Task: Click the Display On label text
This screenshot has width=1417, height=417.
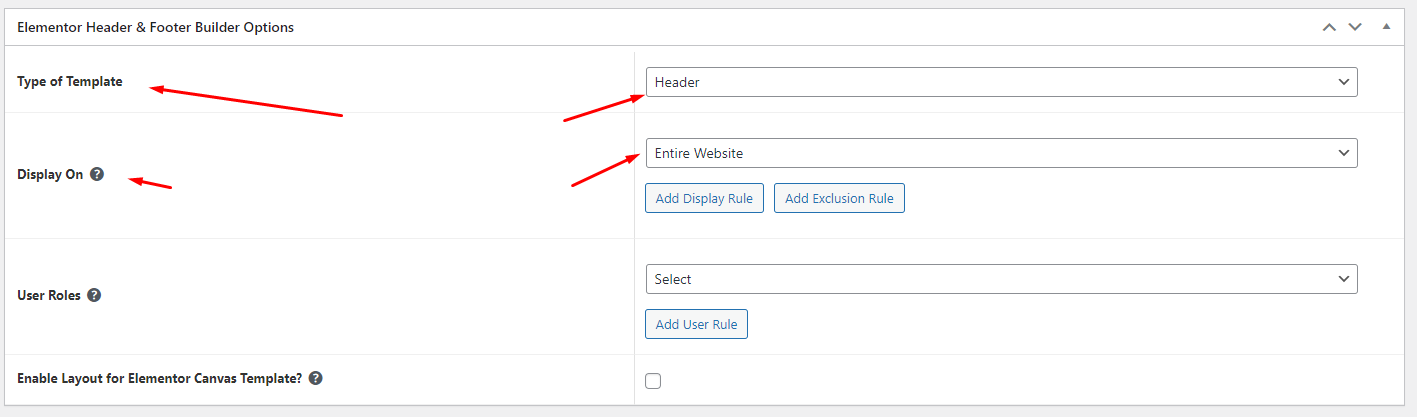Action: coord(50,174)
